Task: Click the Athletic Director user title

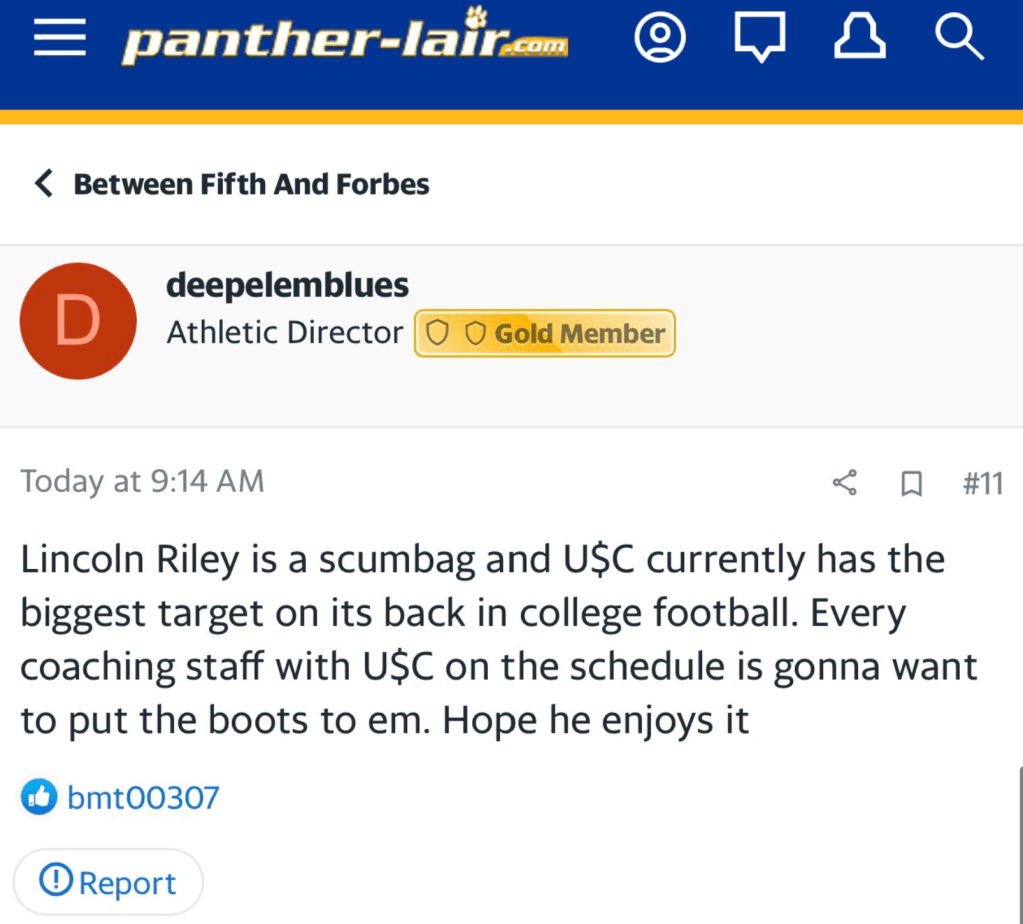Action: tap(285, 333)
